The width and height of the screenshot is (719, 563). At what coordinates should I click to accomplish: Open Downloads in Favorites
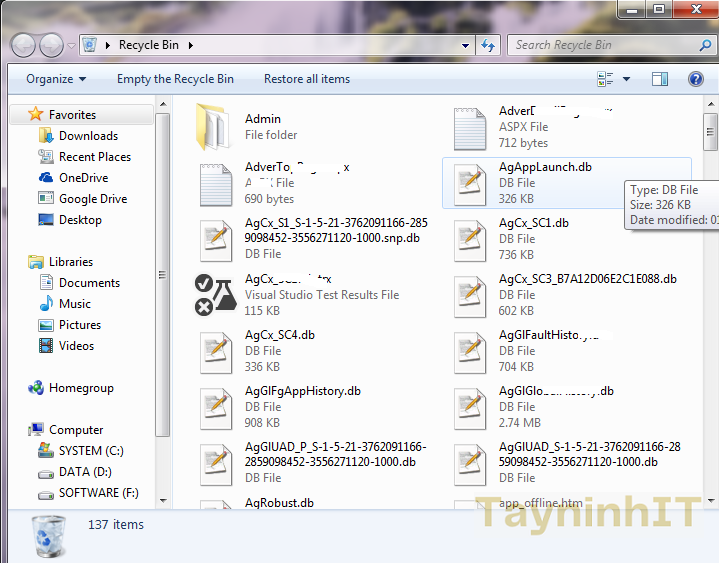click(88, 136)
